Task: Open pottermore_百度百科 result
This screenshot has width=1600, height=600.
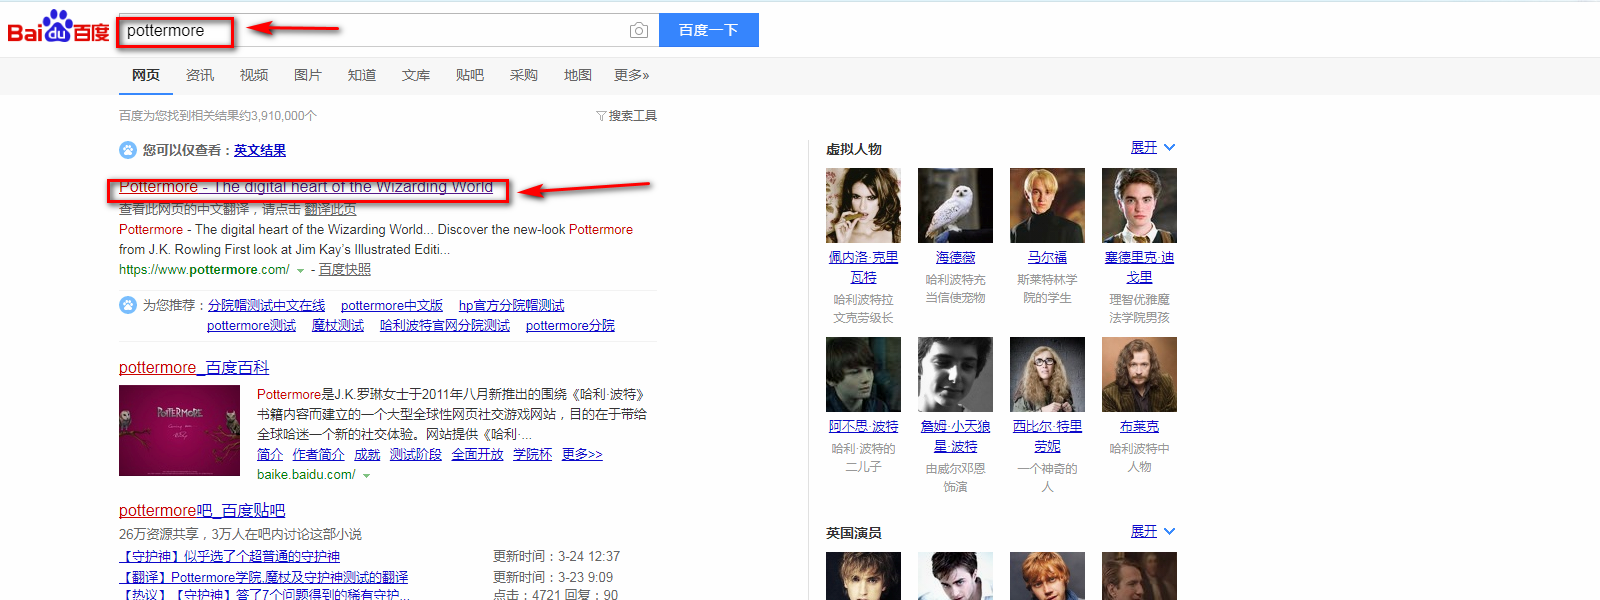Action: coord(194,367)
